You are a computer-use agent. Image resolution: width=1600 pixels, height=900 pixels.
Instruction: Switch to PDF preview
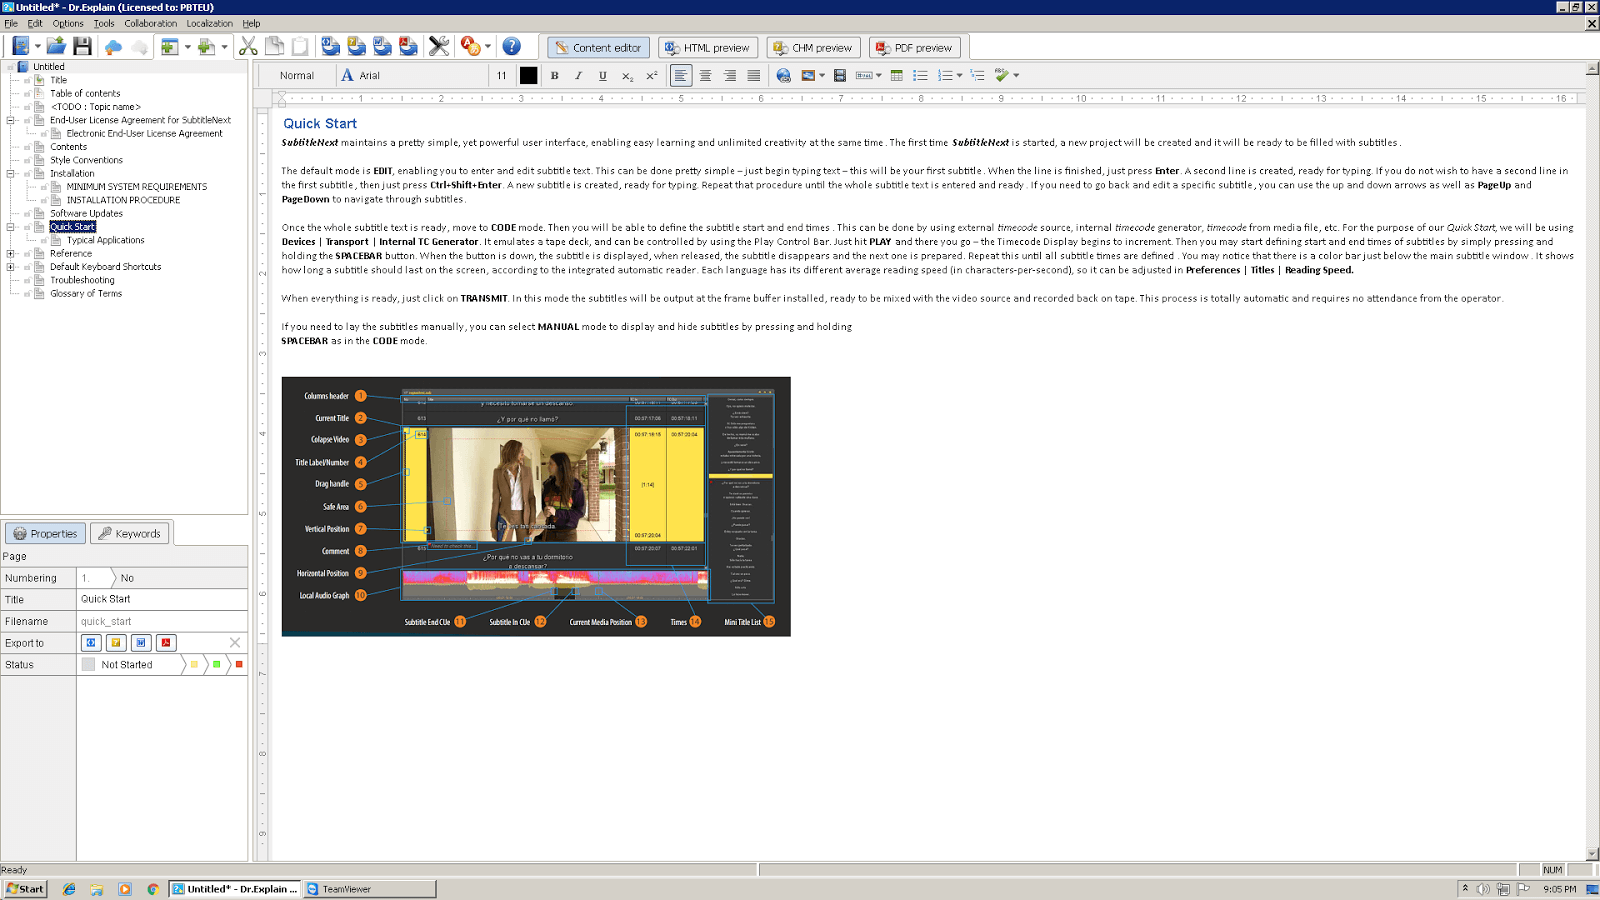[914, 47]
